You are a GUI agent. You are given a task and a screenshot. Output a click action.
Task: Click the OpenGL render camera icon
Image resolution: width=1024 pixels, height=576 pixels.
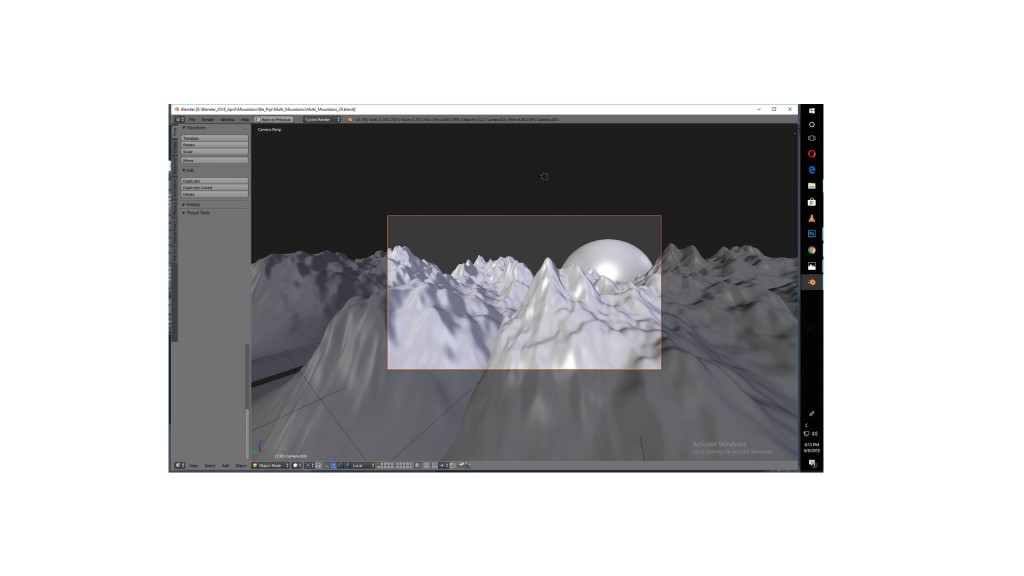click(x=461, y=463)
